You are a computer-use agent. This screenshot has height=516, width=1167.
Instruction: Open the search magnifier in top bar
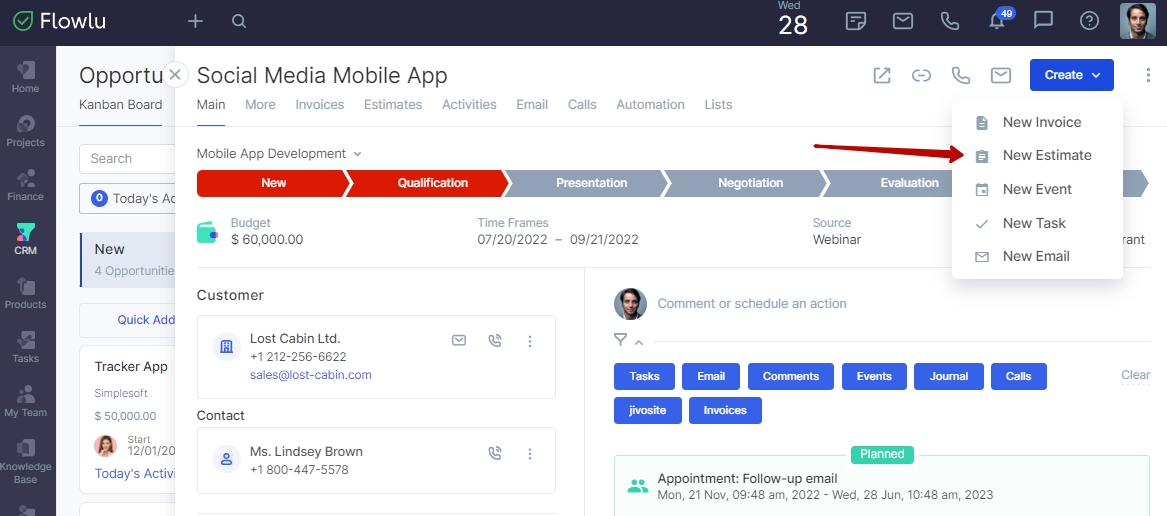[239, 21]
